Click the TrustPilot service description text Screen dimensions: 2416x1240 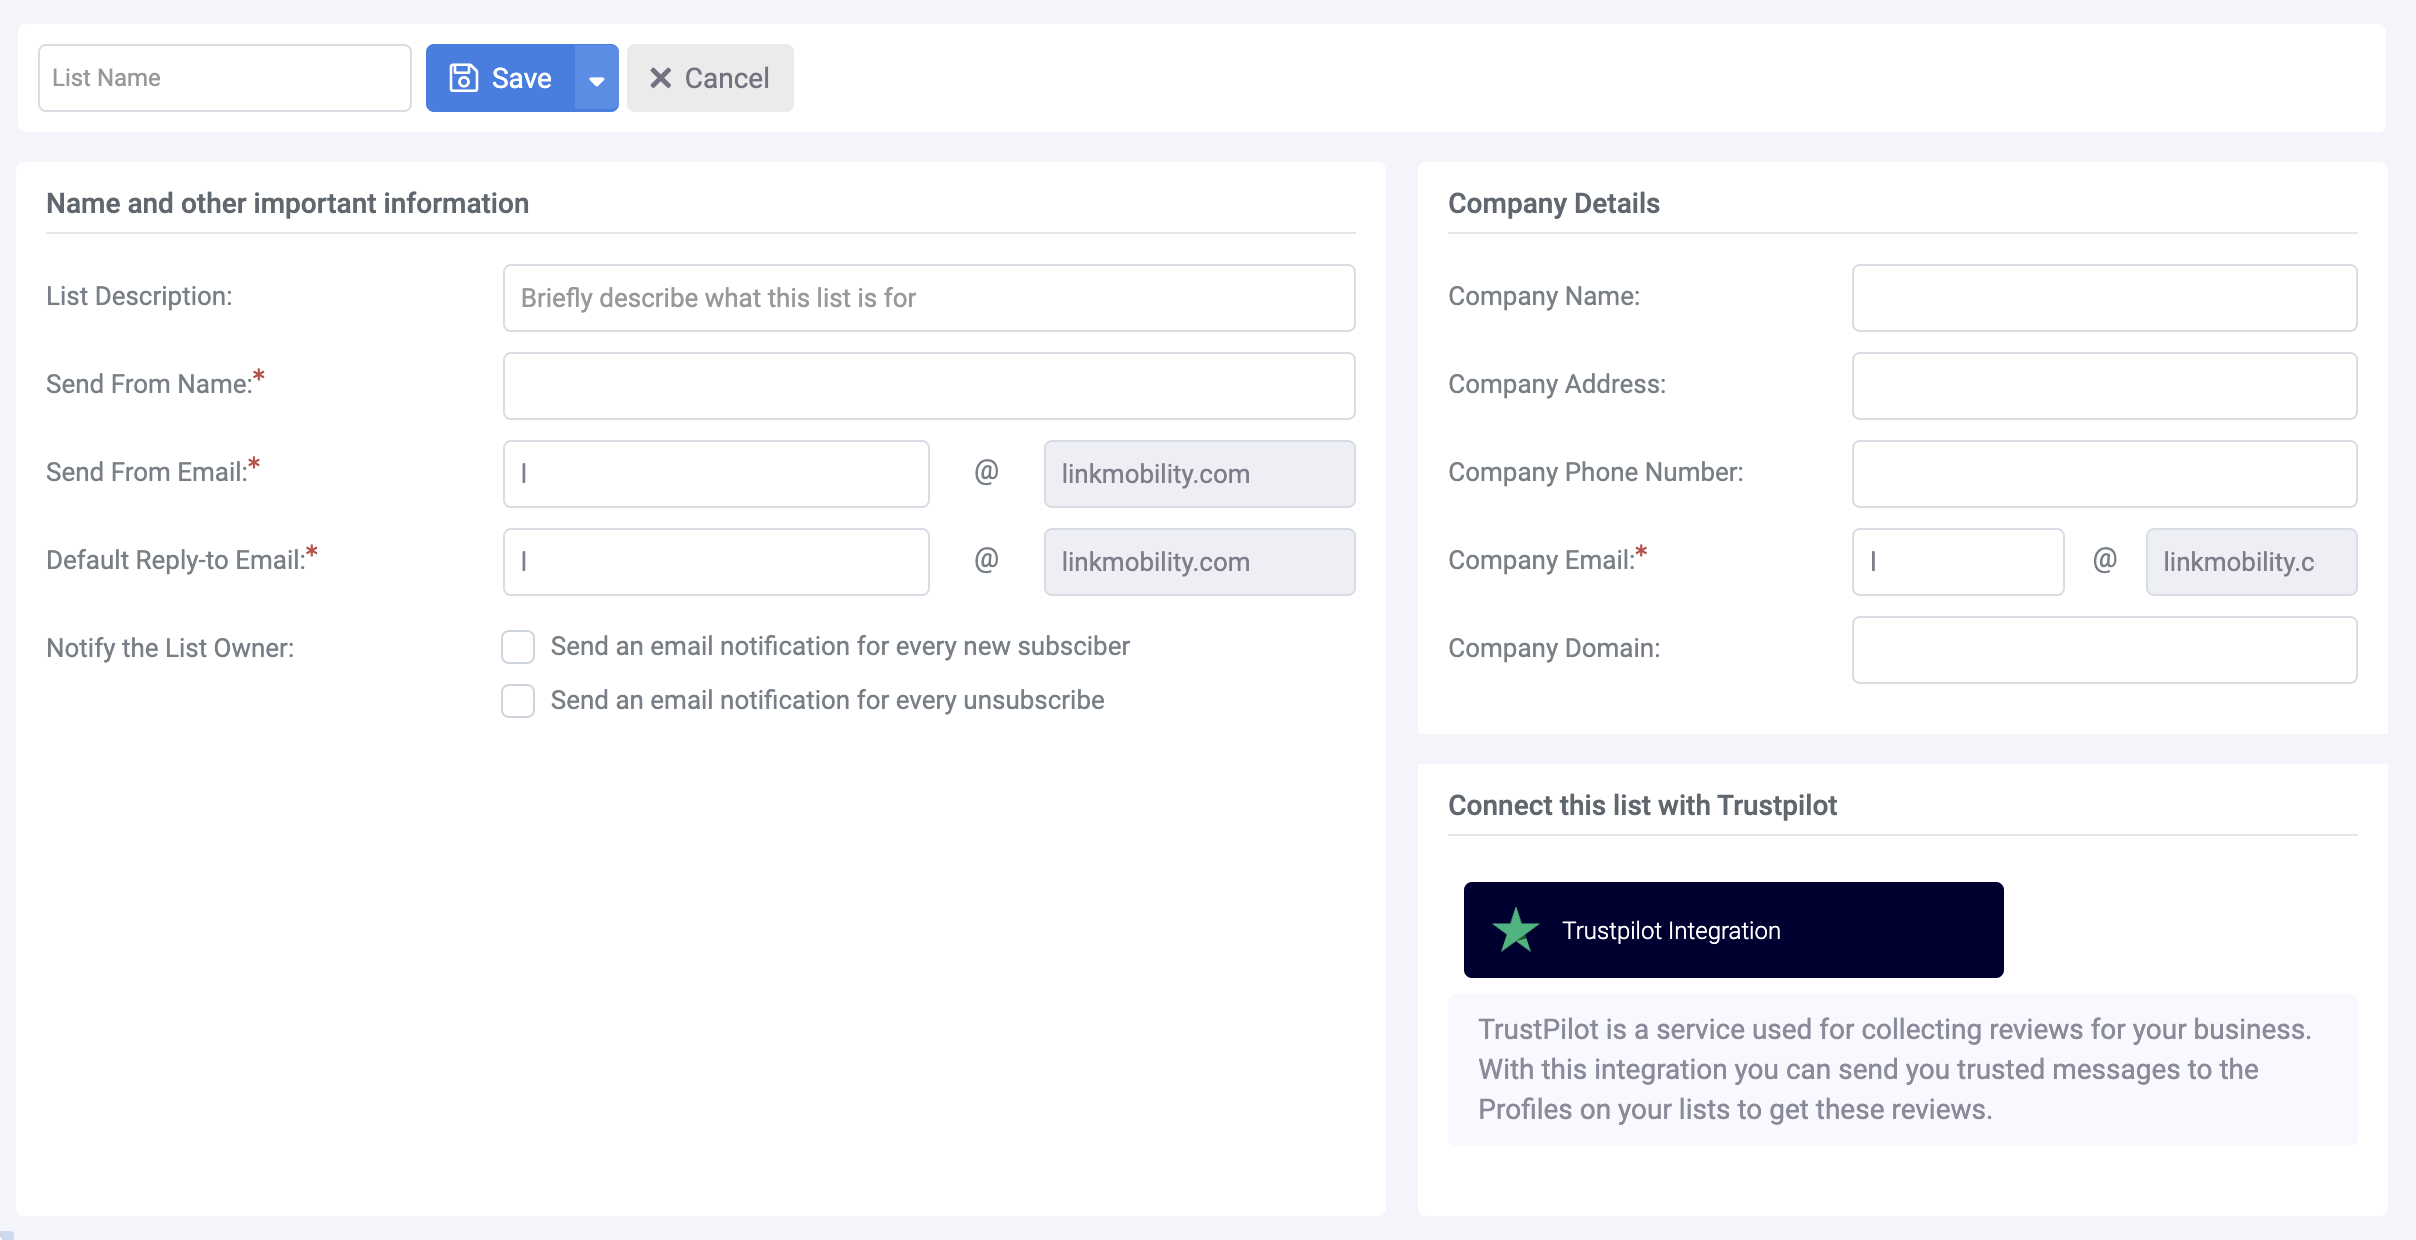pyautogui.click(x=1895, y=1069)
